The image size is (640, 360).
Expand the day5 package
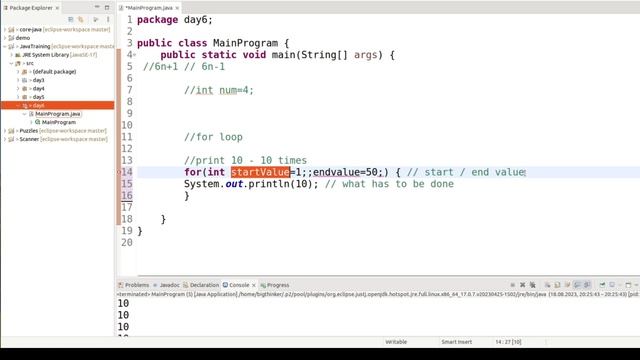[18, 97]
